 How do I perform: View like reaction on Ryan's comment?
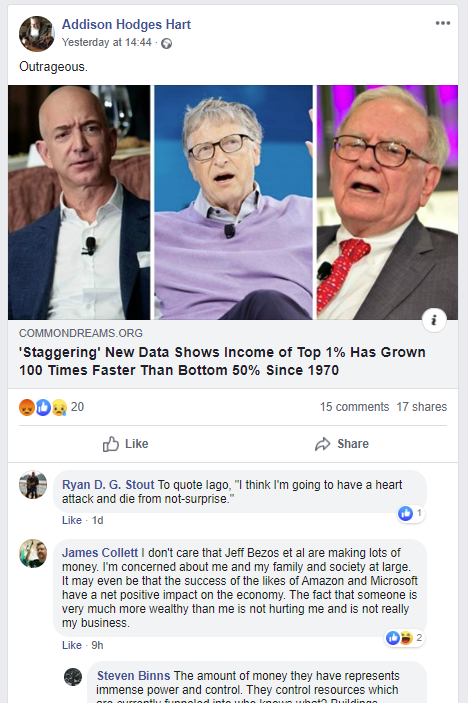[x=411, y=513]
